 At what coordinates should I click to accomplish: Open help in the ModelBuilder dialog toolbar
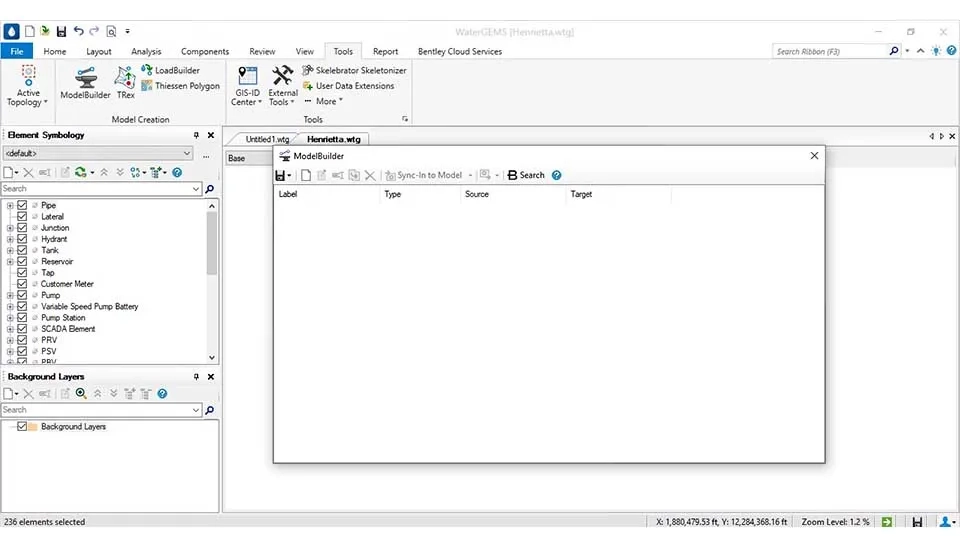pyautogui.click(x=557, y=175)
